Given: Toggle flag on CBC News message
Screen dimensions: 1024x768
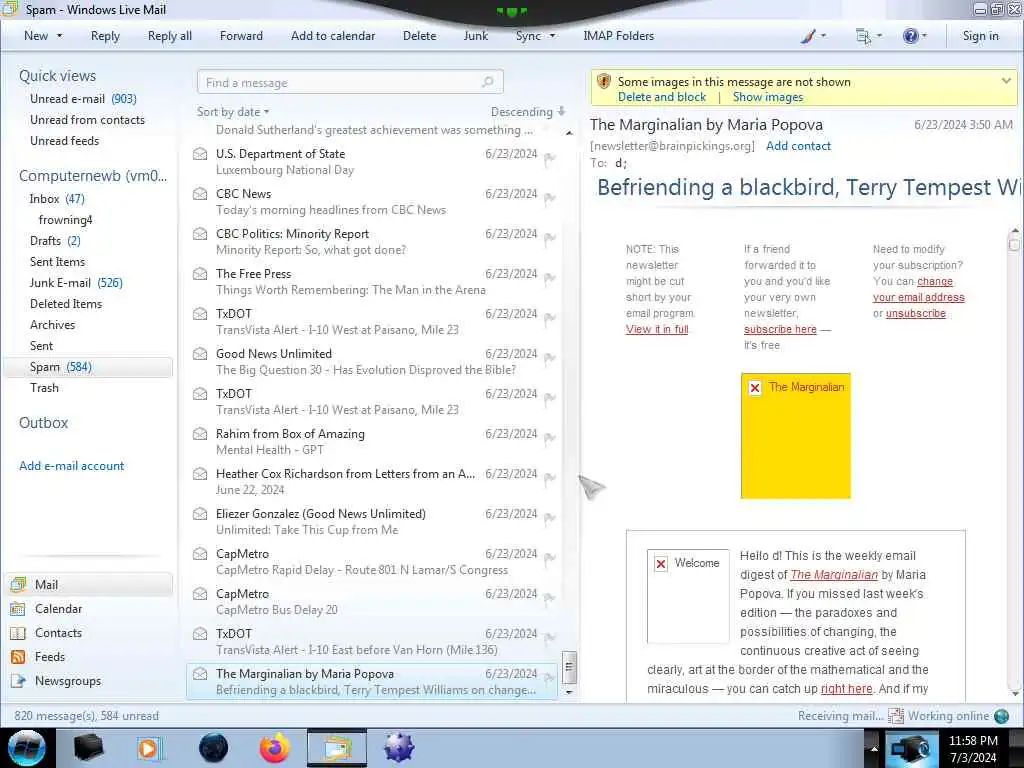Looking at the screenshot, I should click(550, 198).
